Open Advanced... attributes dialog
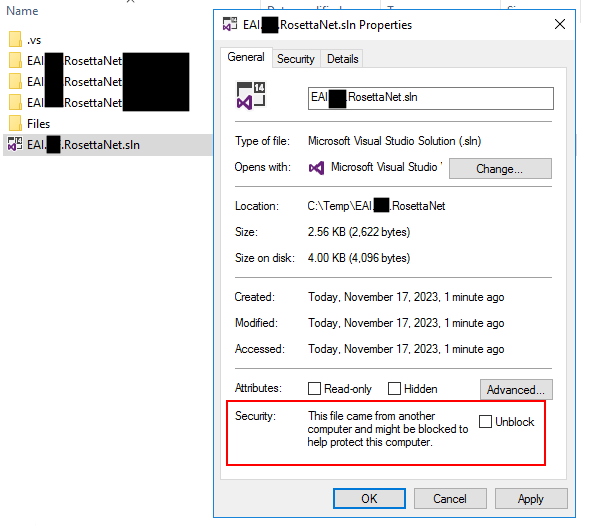This screenshot has height=525, width=598. (516, 389)
